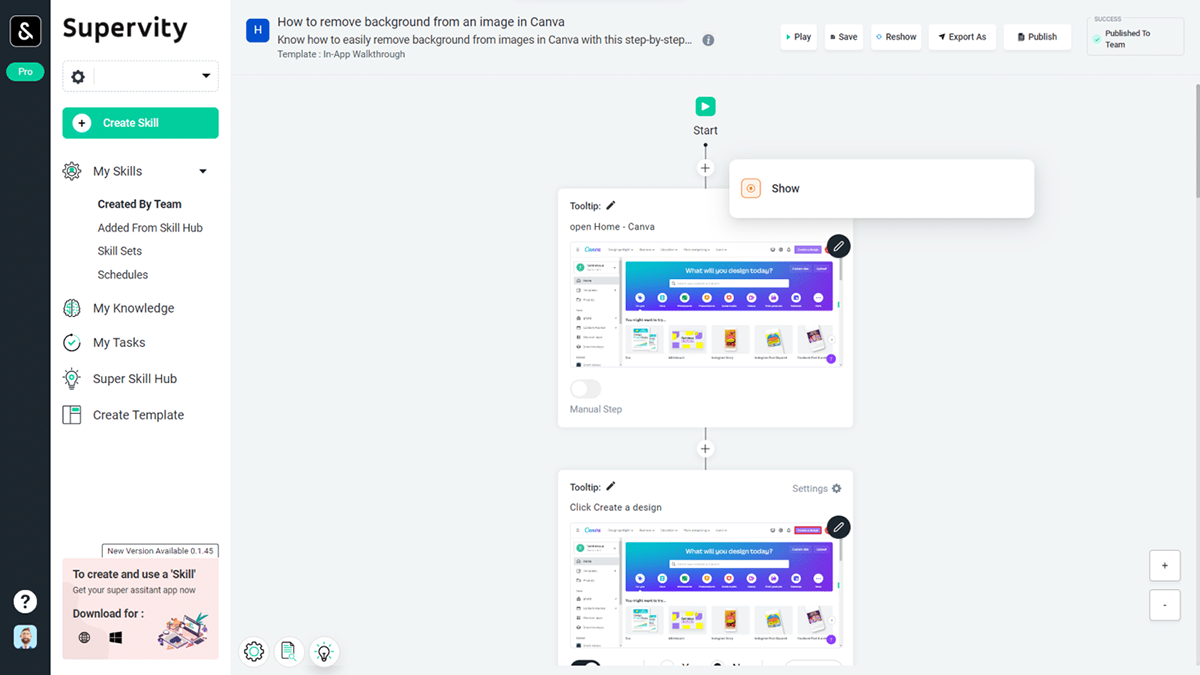1200x675 pixels.
Task: Open the Export As button
Action: click(963, 37)
